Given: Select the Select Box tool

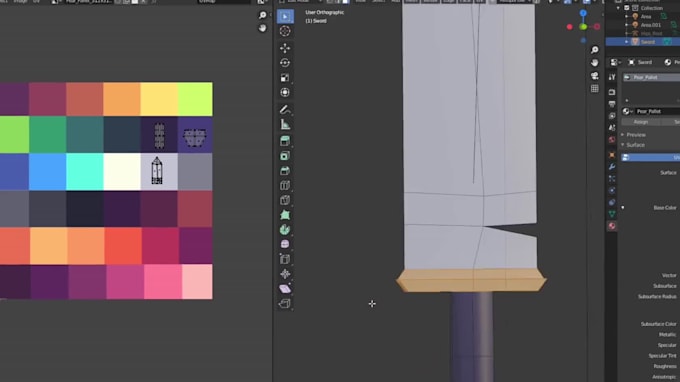Looking at the screenshot, I should coord(285,16).
